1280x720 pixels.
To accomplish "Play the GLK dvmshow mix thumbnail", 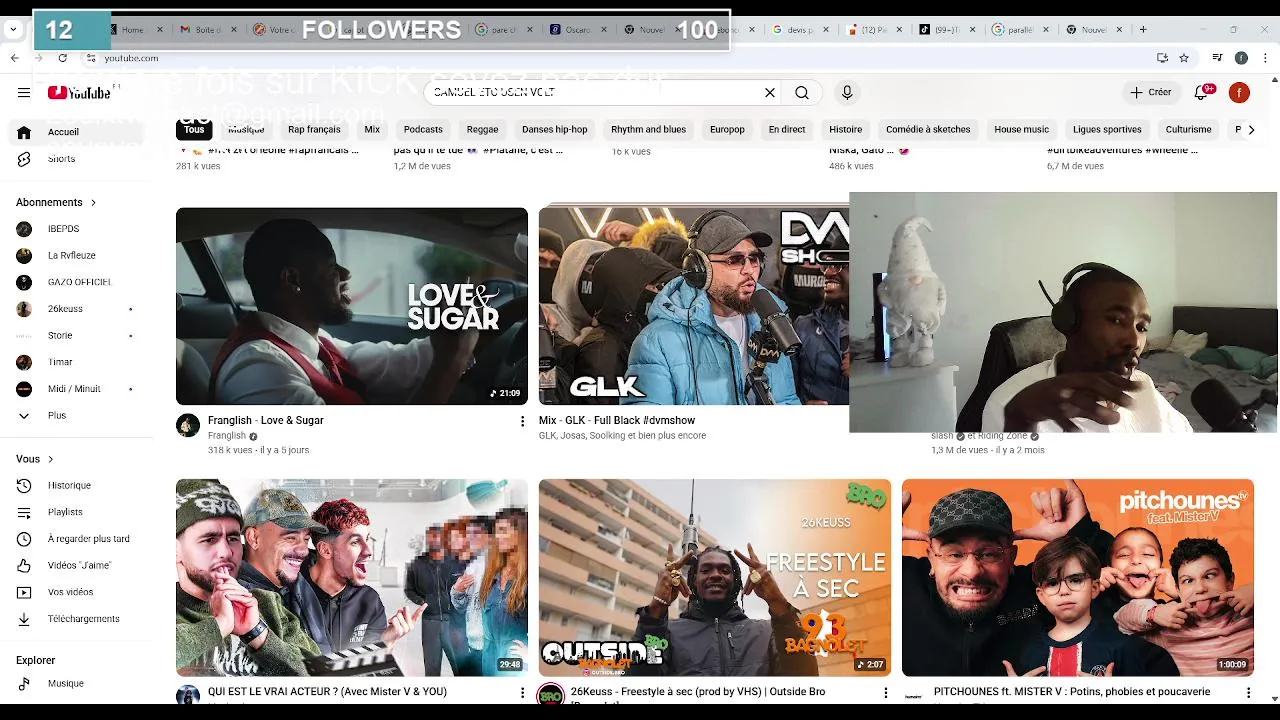I will pos(694,306).
